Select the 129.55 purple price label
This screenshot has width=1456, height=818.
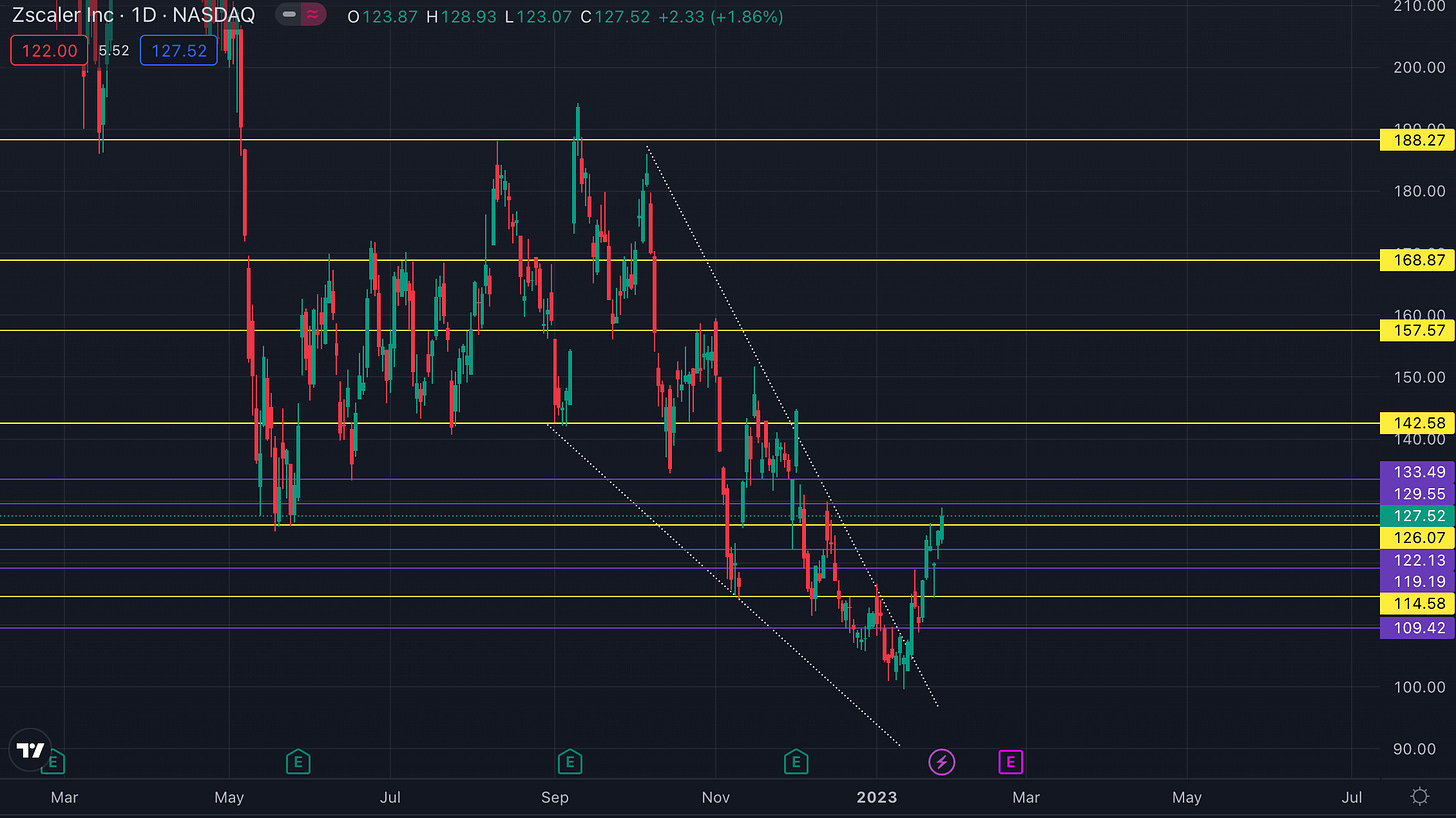1416,494
